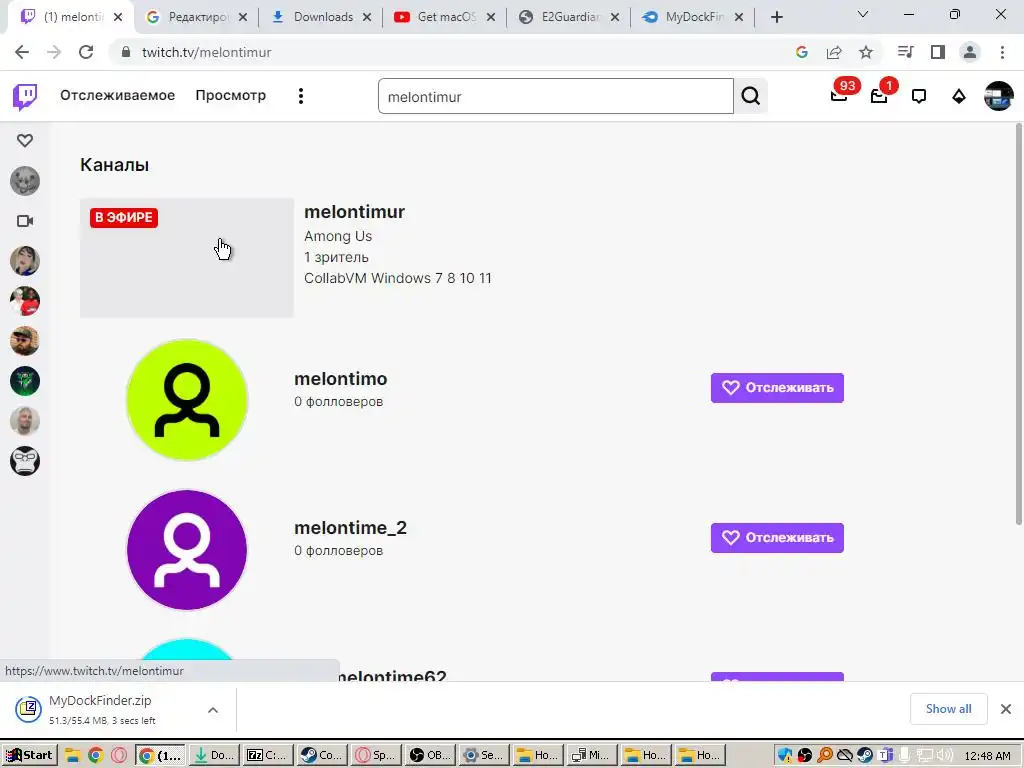Click Show all downloads
Image resolution: width=1024 pixels, height=768 pixels.
pos(948,709)
